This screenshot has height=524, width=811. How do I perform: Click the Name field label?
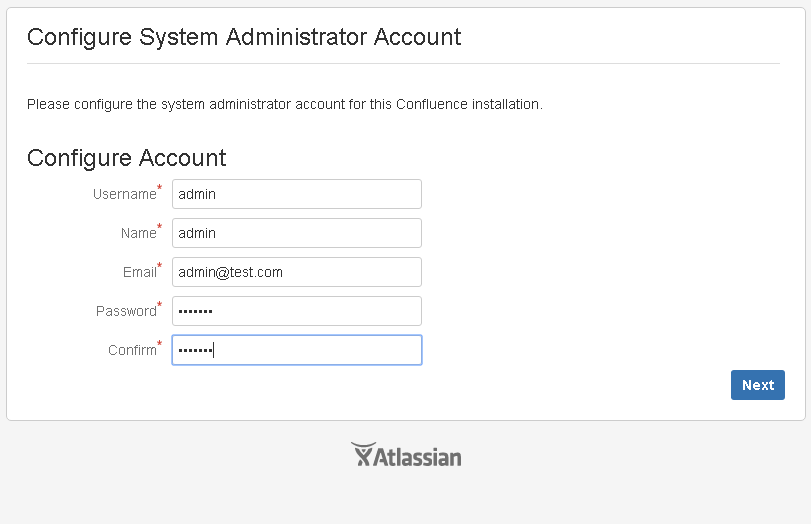(x=139, y=233)
